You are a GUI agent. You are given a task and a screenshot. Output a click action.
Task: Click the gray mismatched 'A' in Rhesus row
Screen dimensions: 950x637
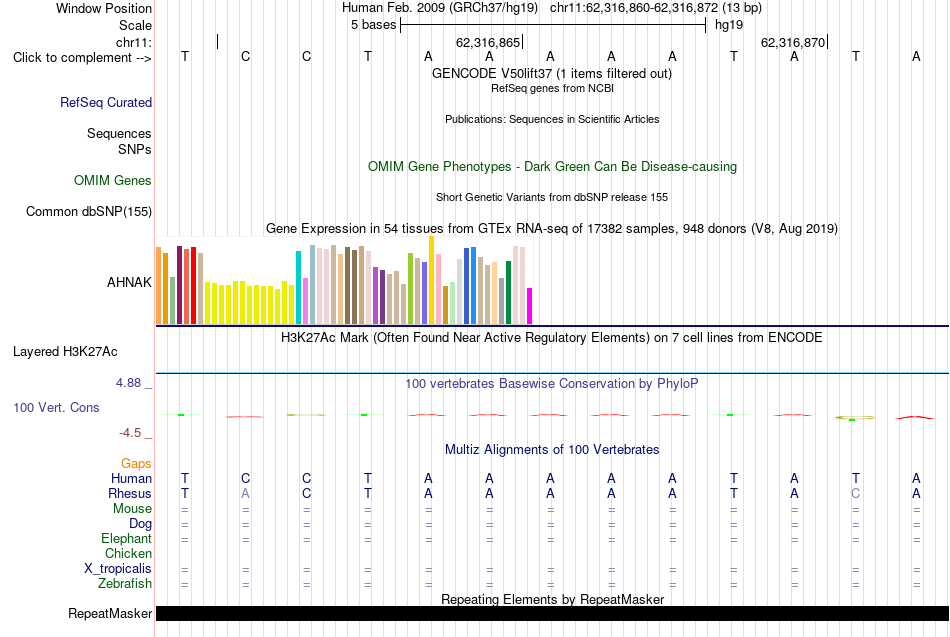(245, 493)
